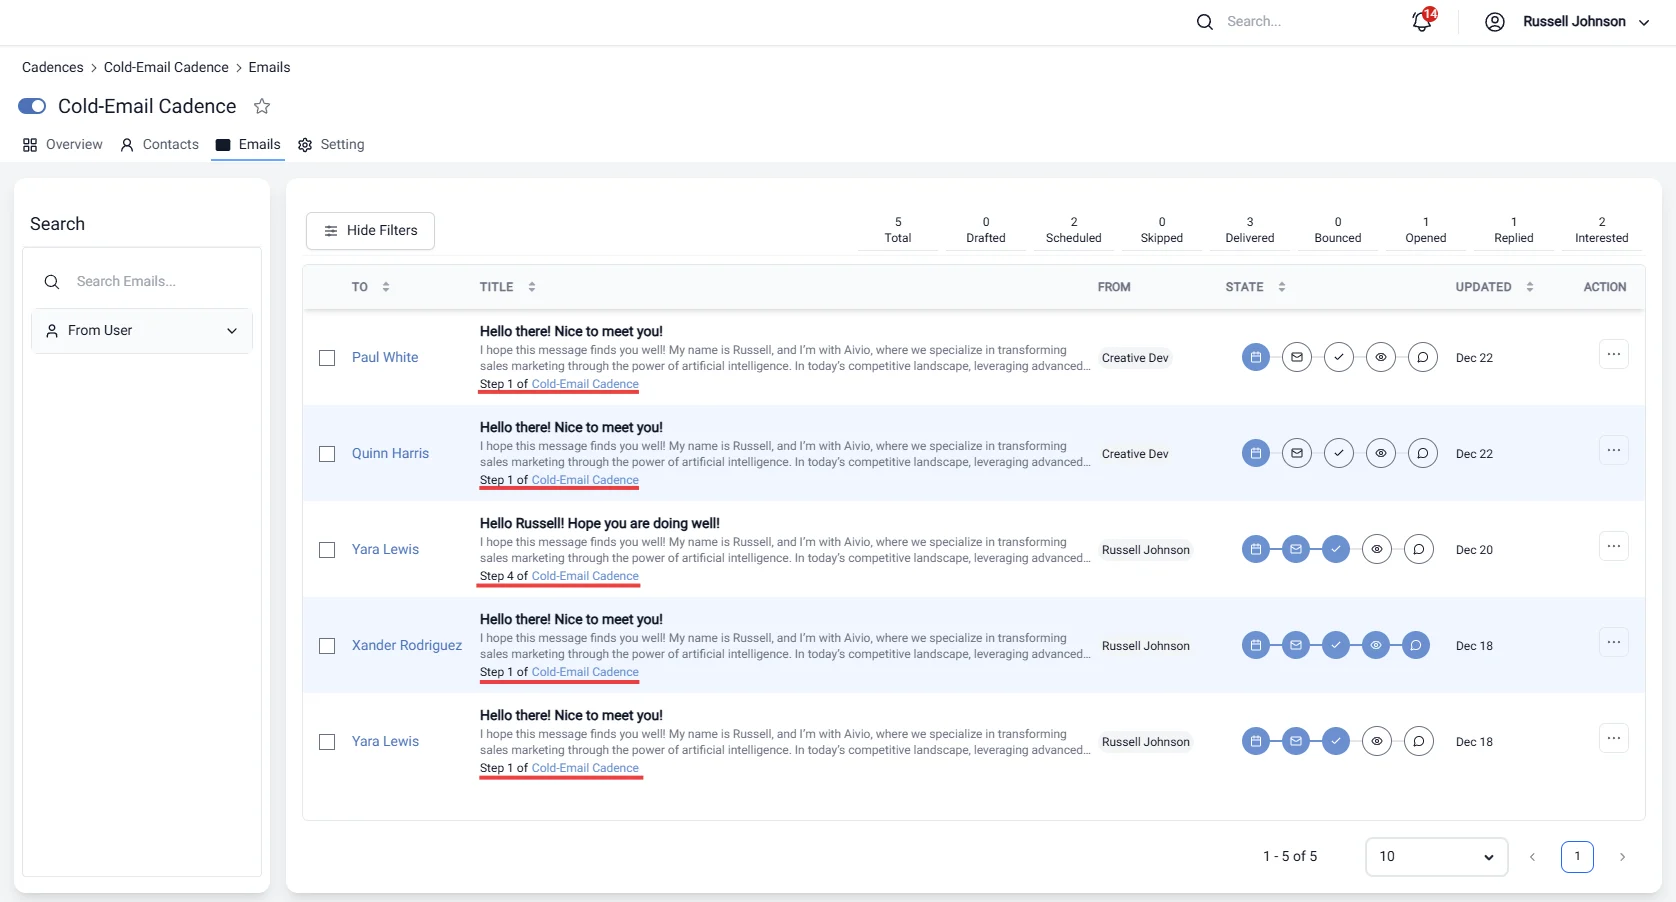Click the delivered envelope icon in Paul White row
1676x902 pixels.
point(1297,357)
